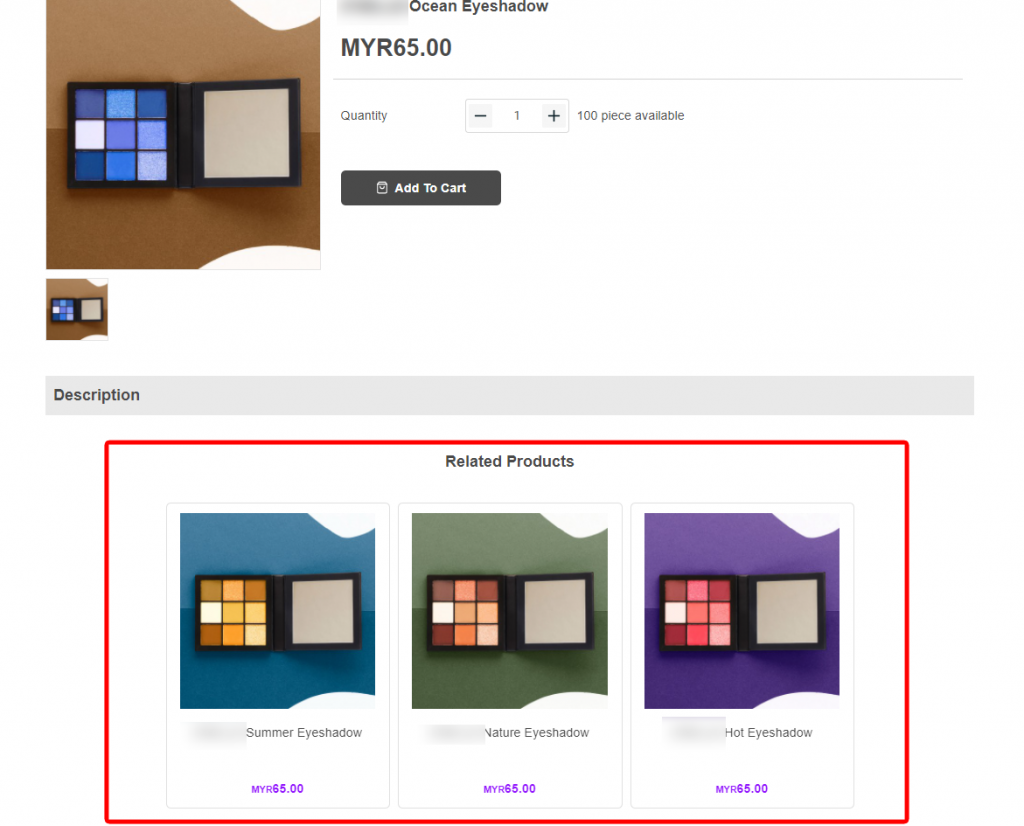Open the Summer Eyeshadow product image
The width and height of the screenshot is (1024, 826).
tap(278, 611)
